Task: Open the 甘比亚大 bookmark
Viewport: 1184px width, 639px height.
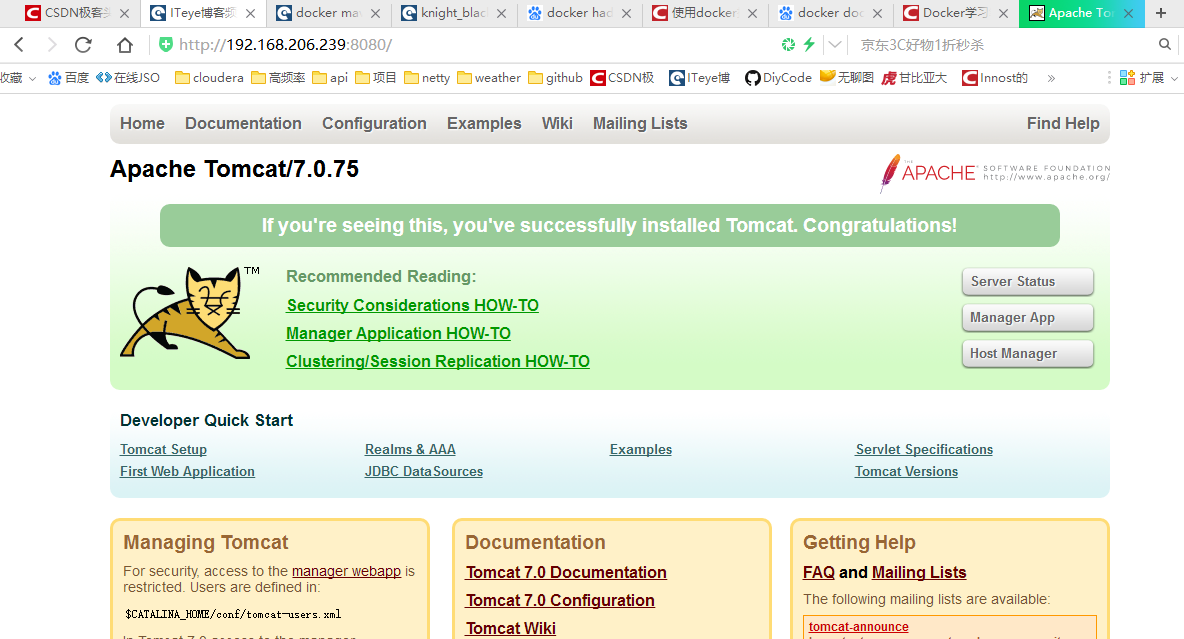Action: pyautogui.click(x=914, y=78)
